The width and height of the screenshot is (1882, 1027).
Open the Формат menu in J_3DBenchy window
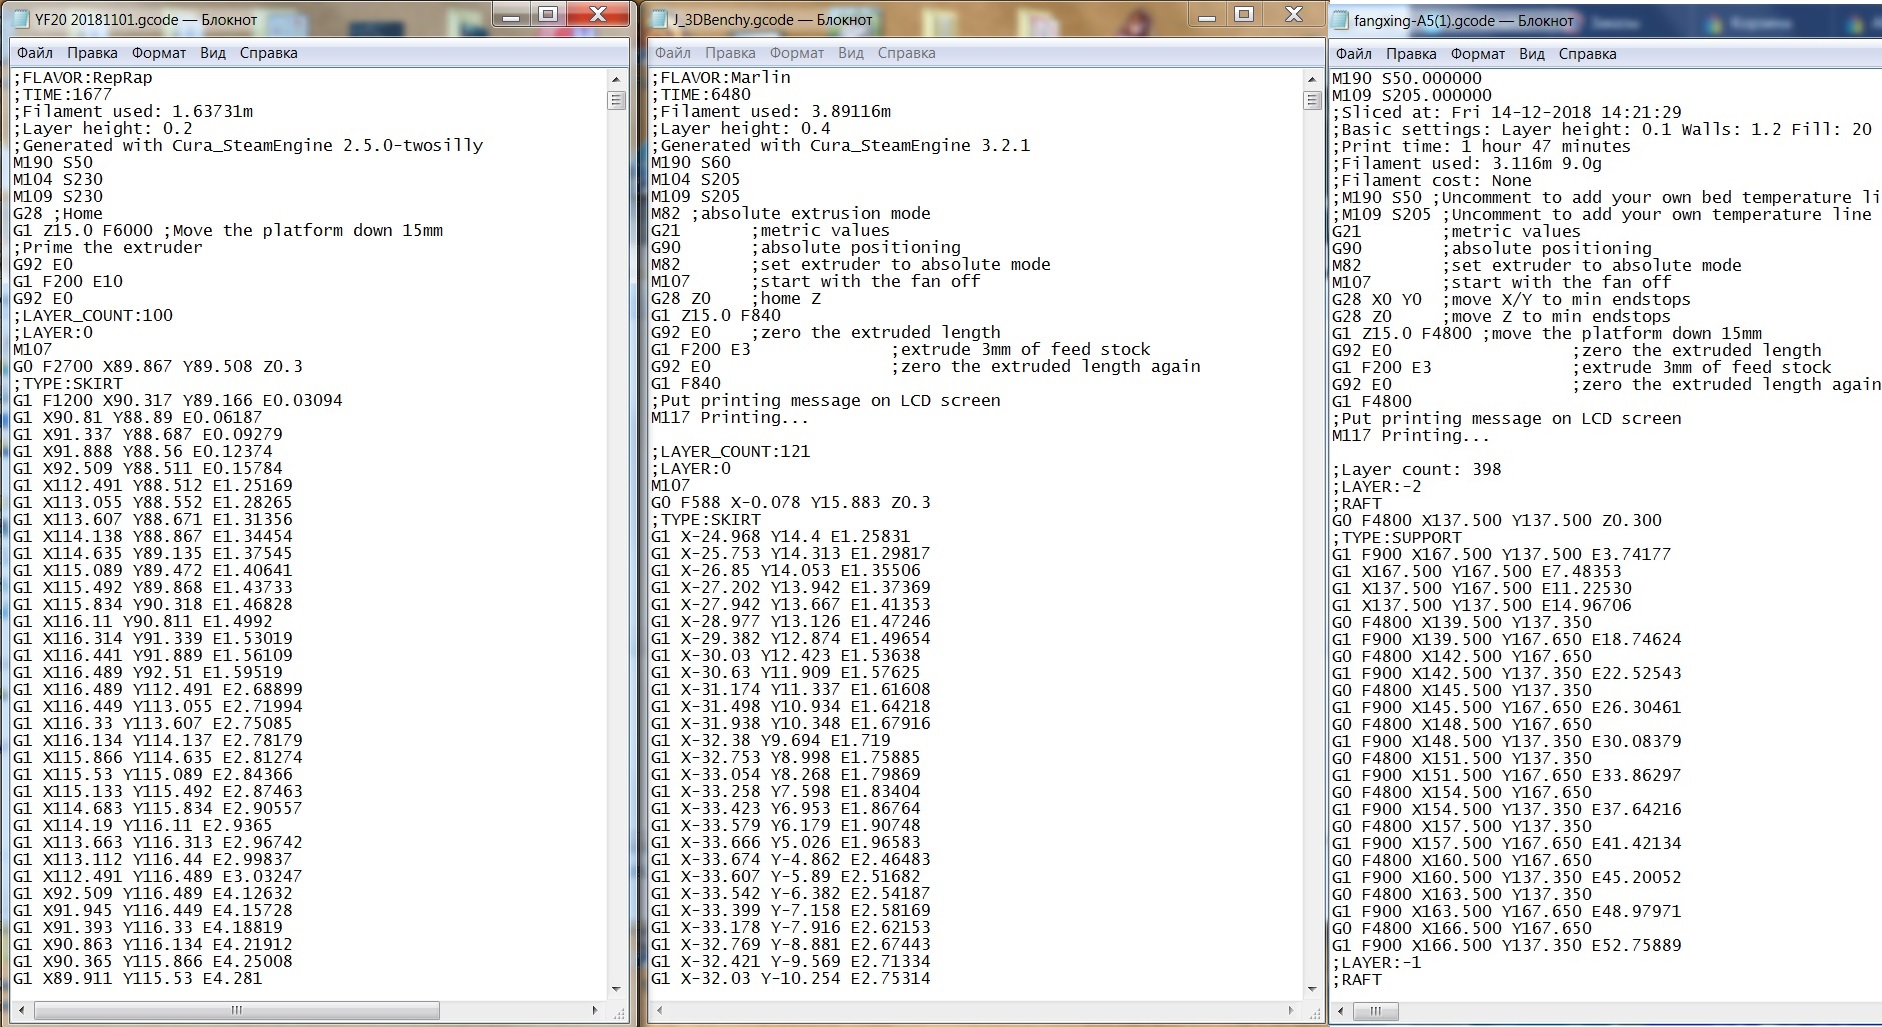coord(796,53)
